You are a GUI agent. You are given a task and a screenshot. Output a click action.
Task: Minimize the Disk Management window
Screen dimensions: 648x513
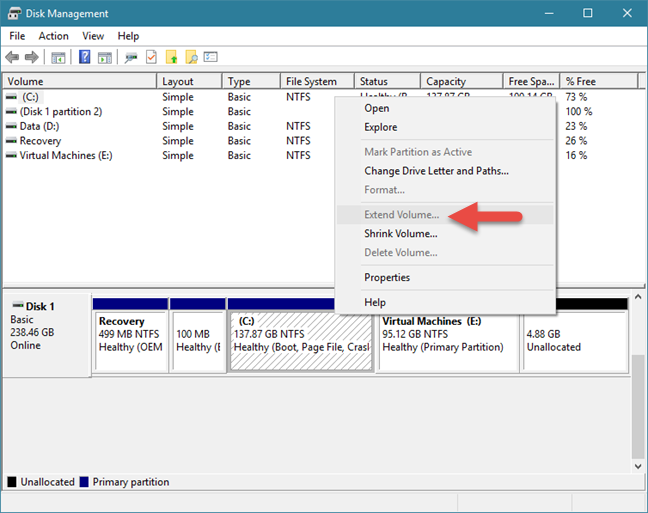coord(549,13)
